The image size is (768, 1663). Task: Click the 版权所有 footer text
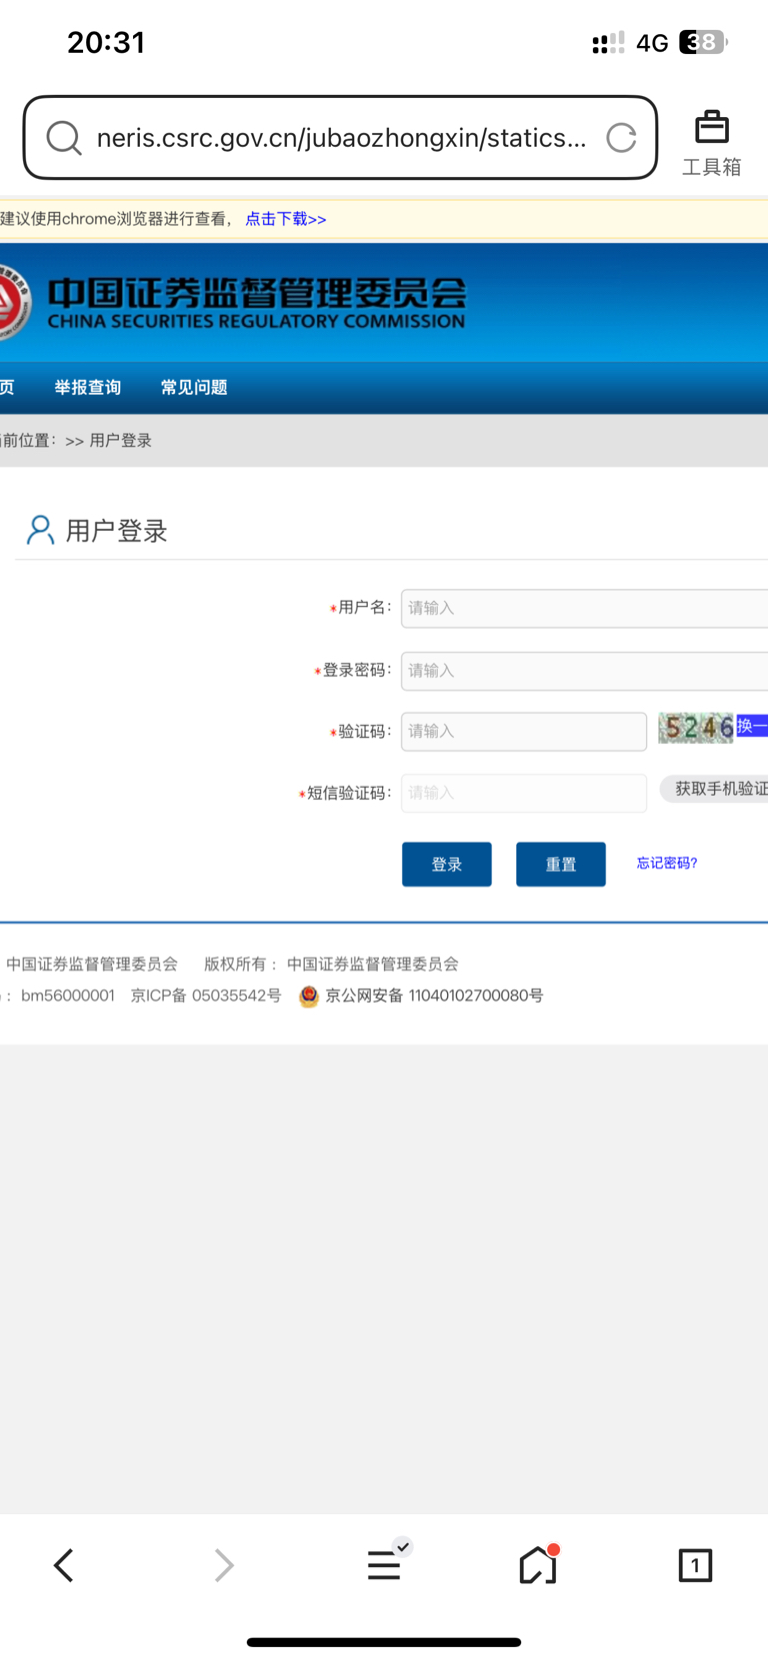[236, 964]
